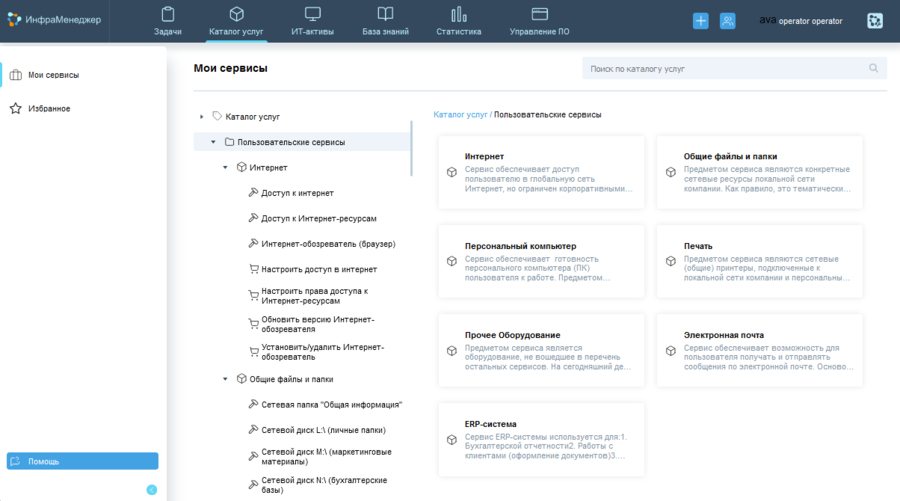900x501 pixels.
Task: Click cart icon beside Настроить доступ в интернет
Action: [253, 269]
